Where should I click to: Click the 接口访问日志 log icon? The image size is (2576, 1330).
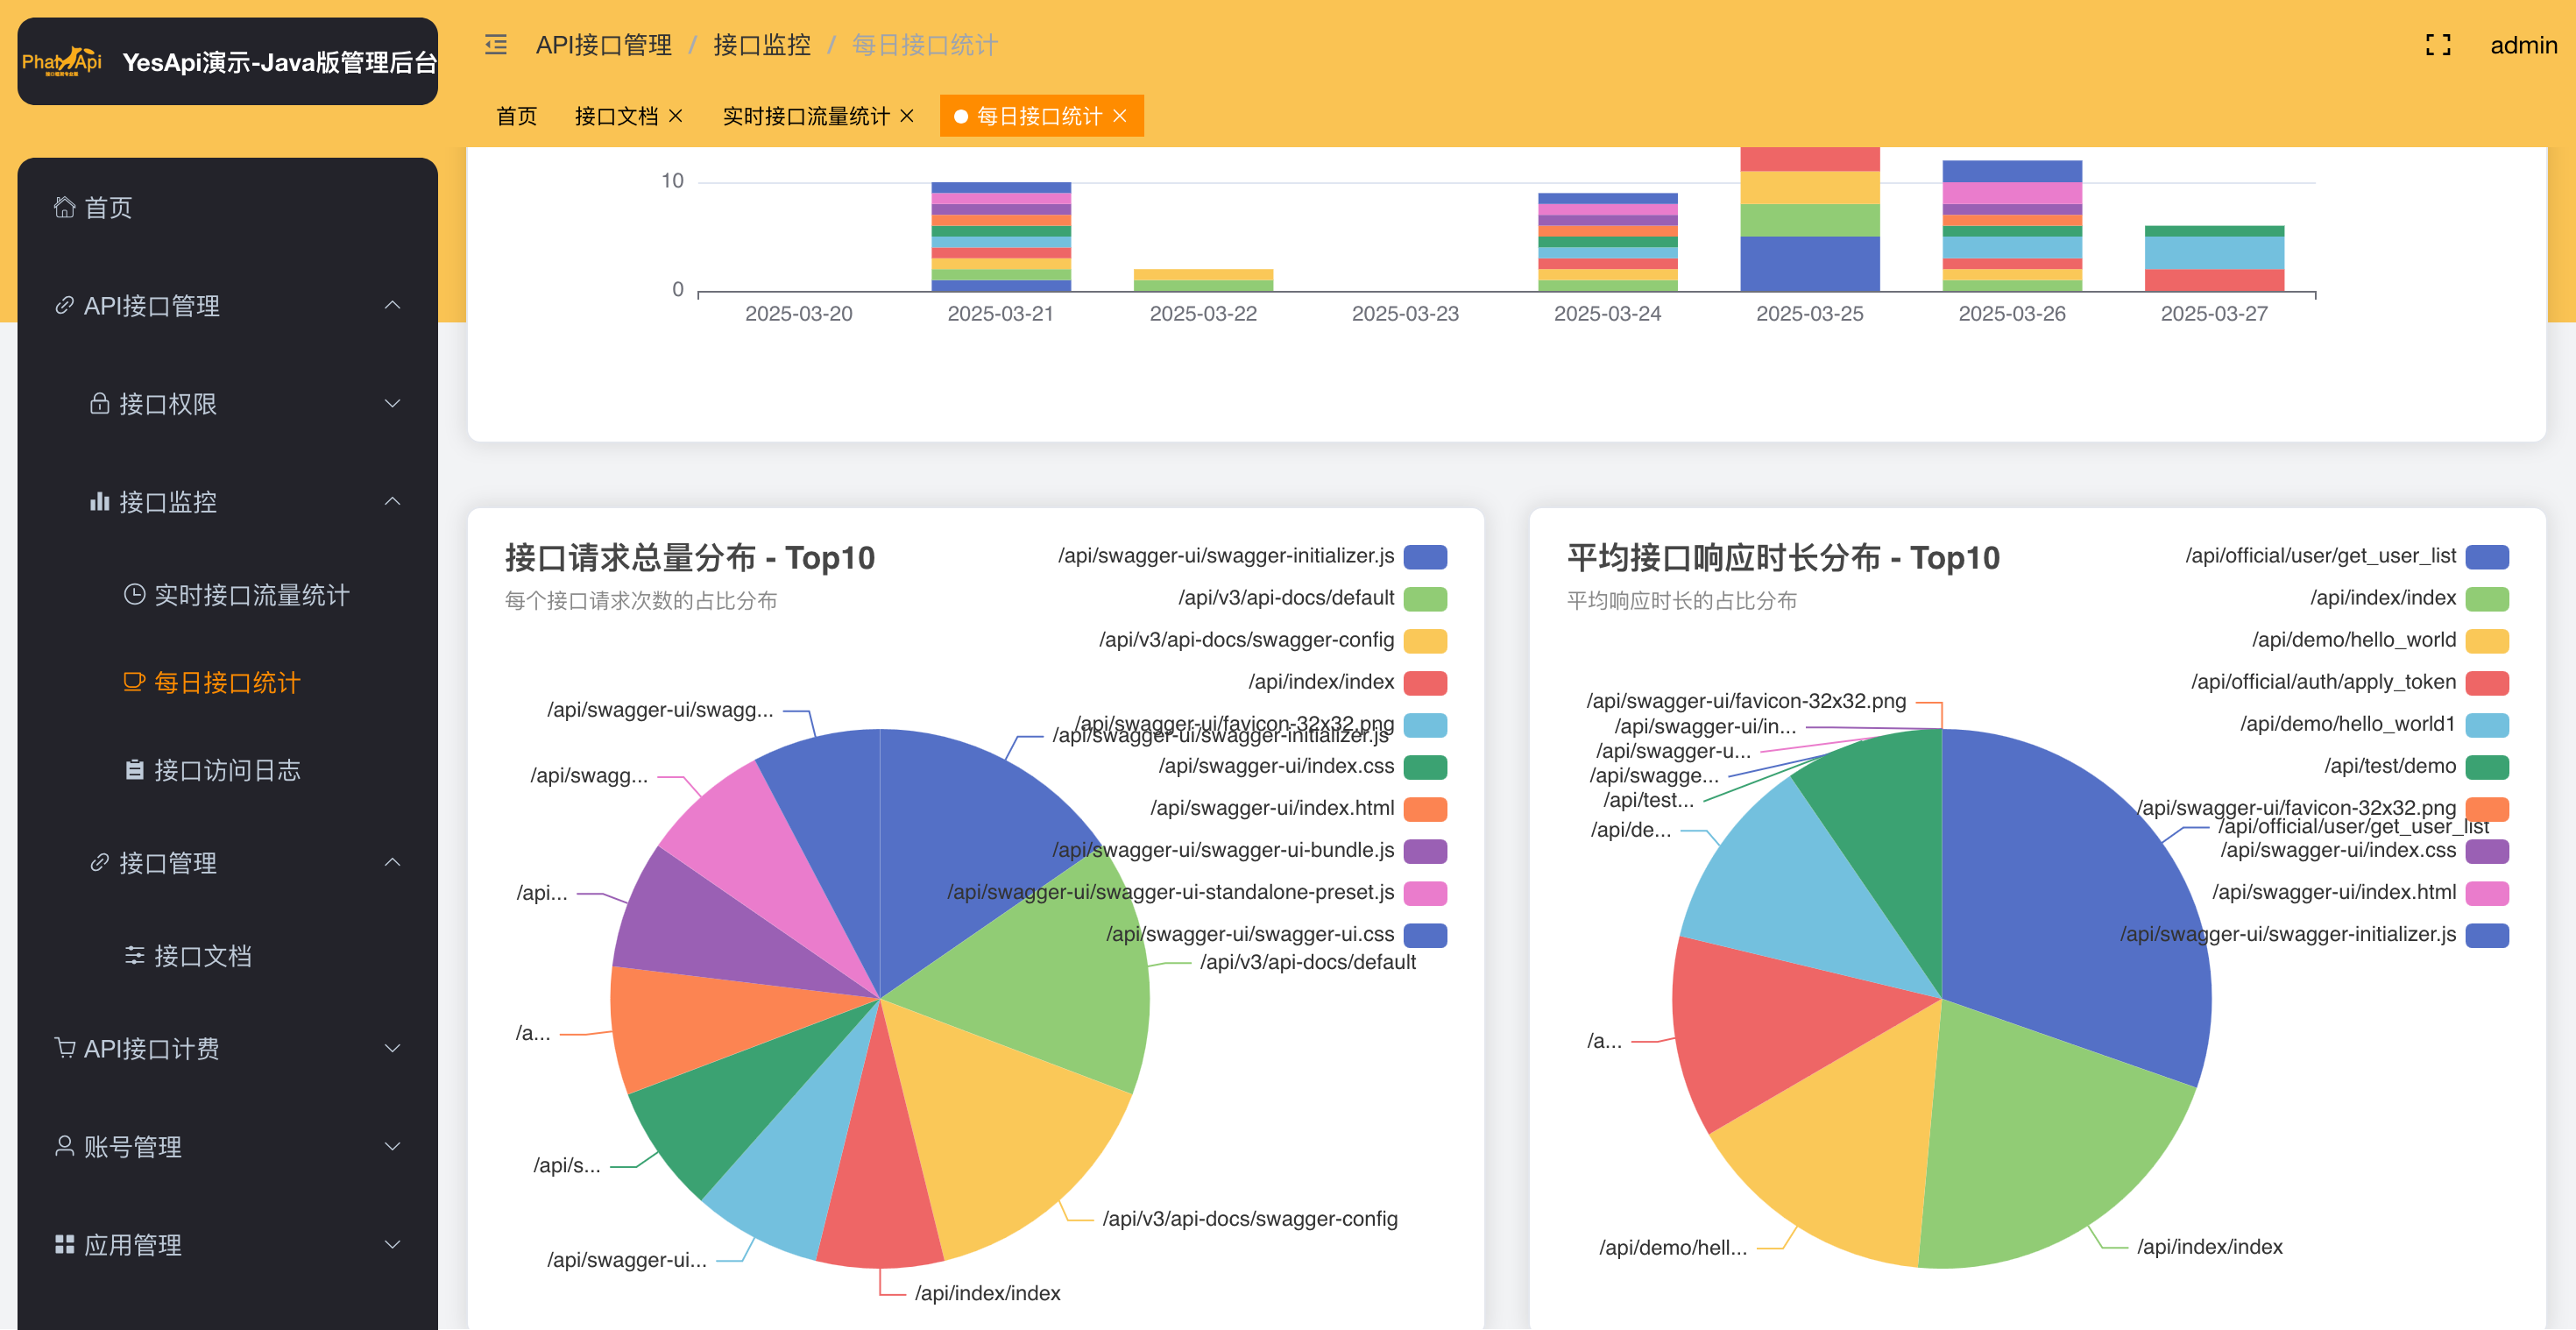tap(133, 769)
